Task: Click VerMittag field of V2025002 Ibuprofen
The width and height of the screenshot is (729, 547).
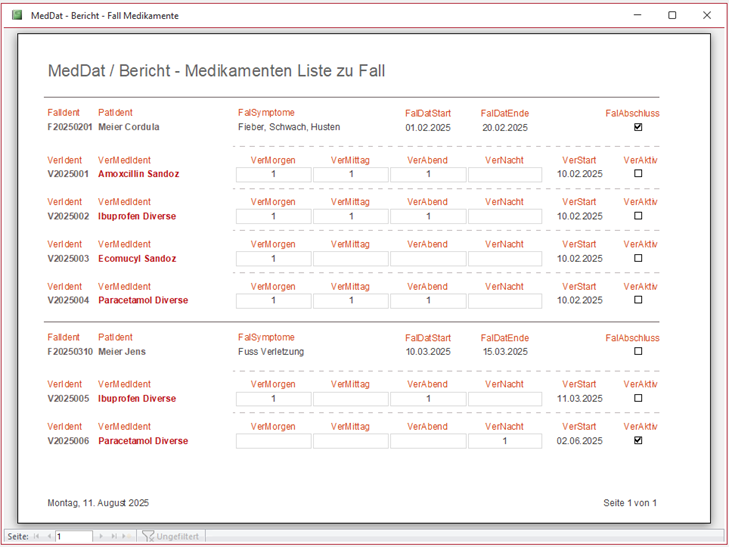Action: click(351, 216)
